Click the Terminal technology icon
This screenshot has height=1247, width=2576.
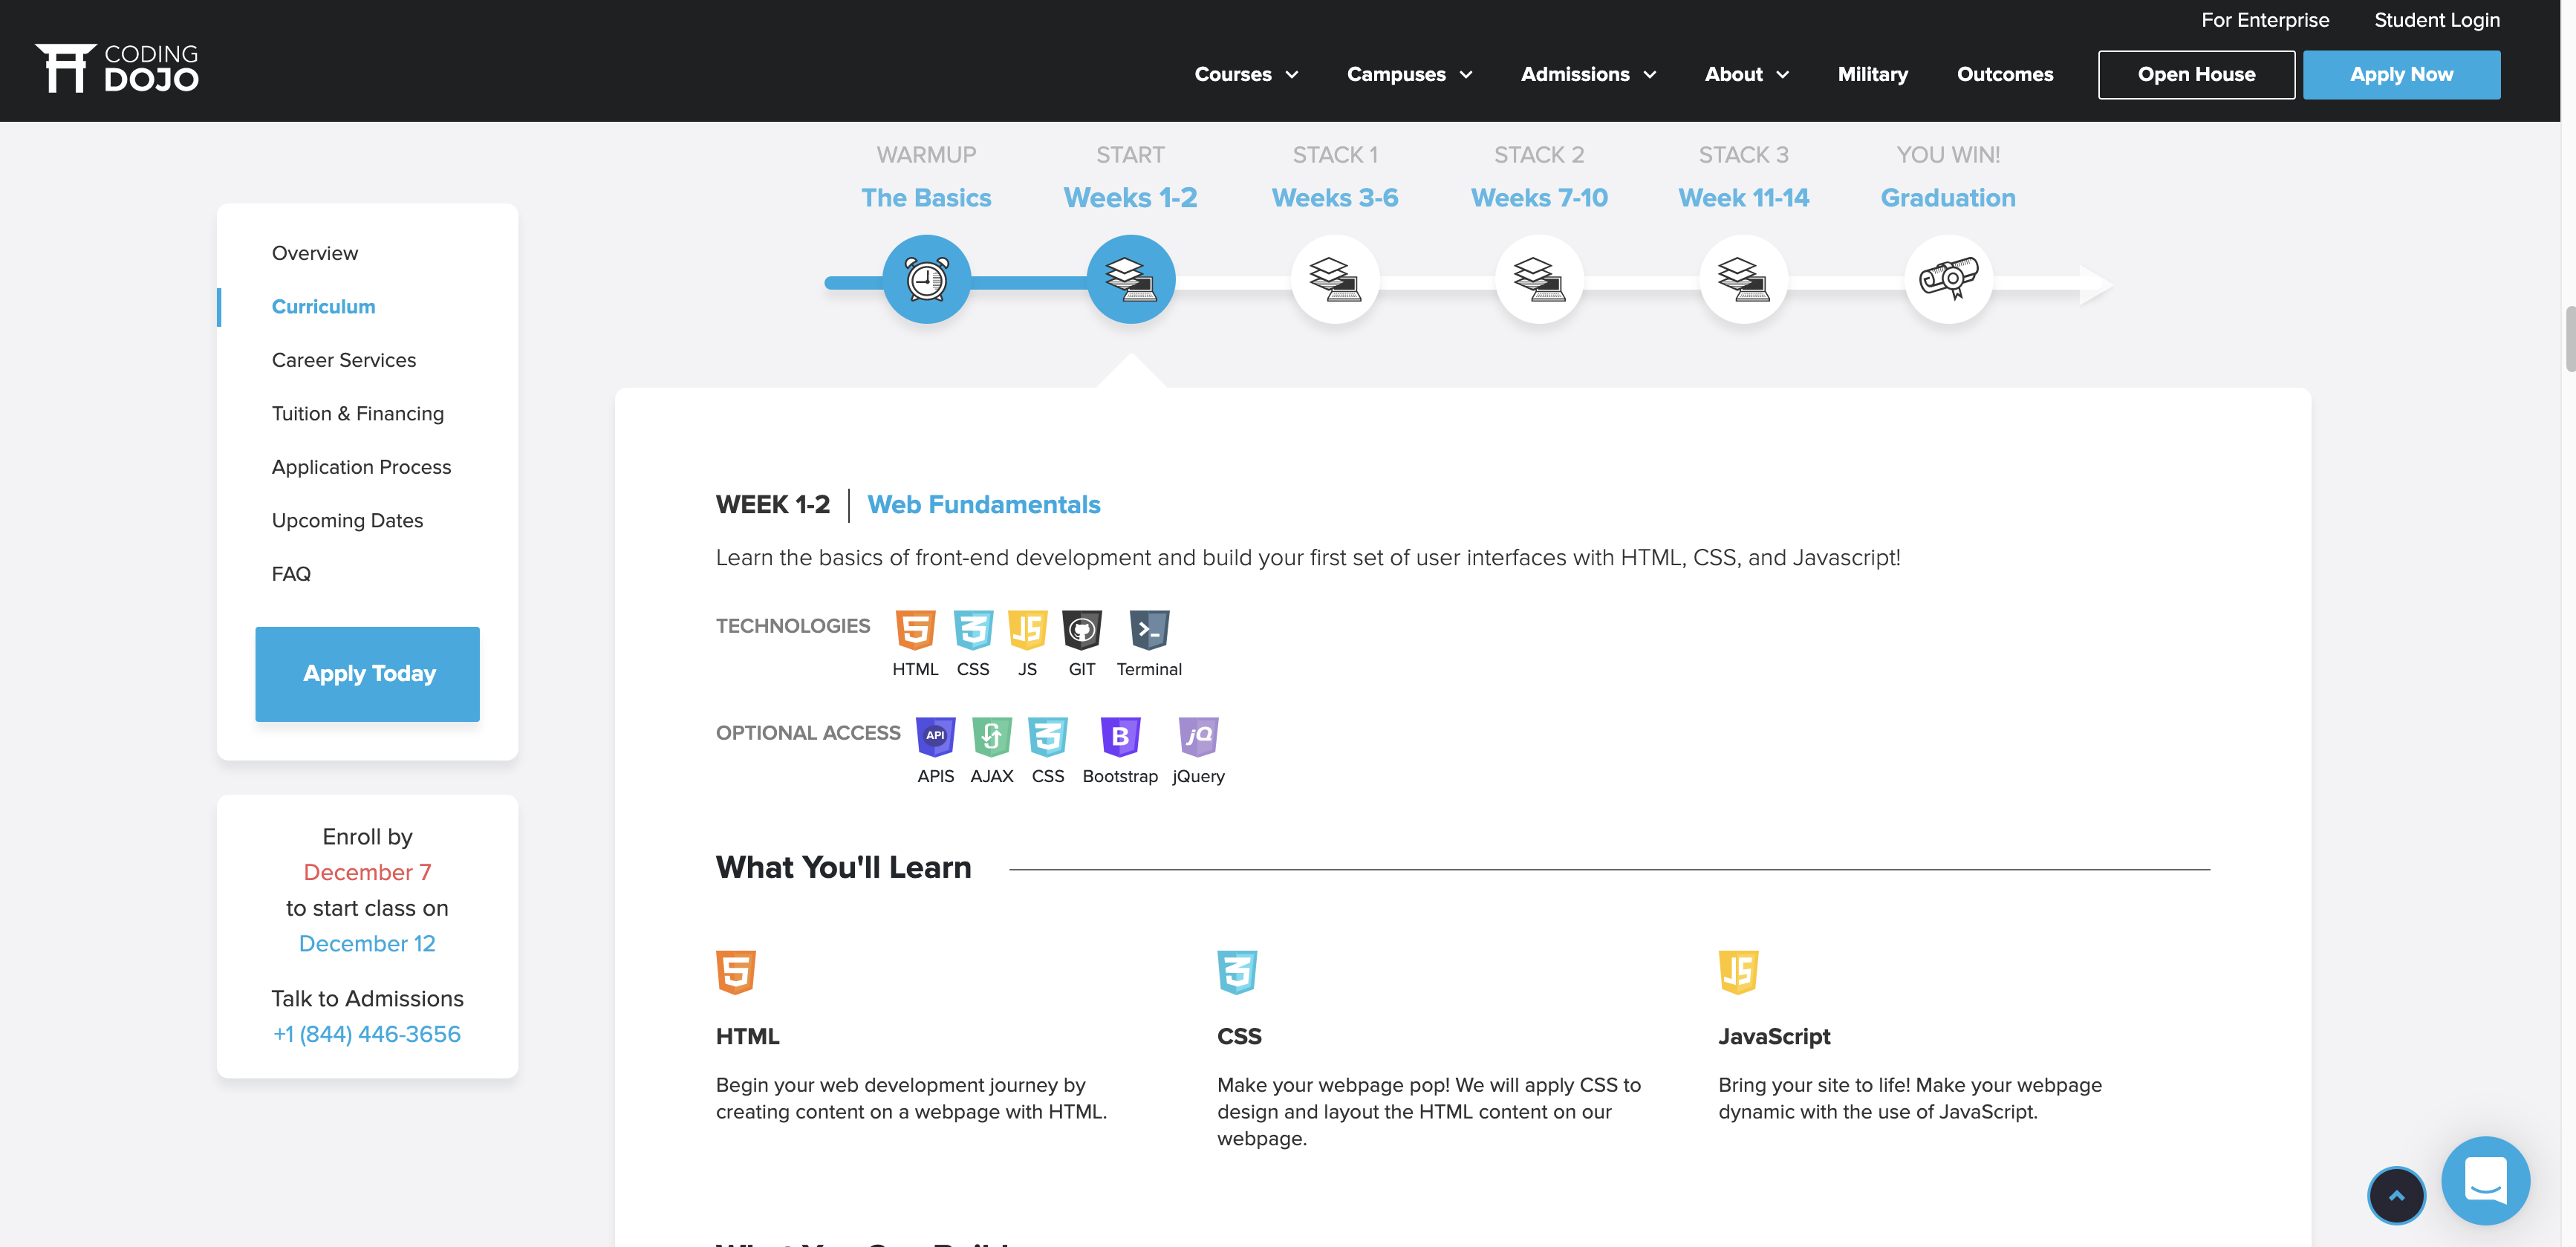pos(1148,630)
